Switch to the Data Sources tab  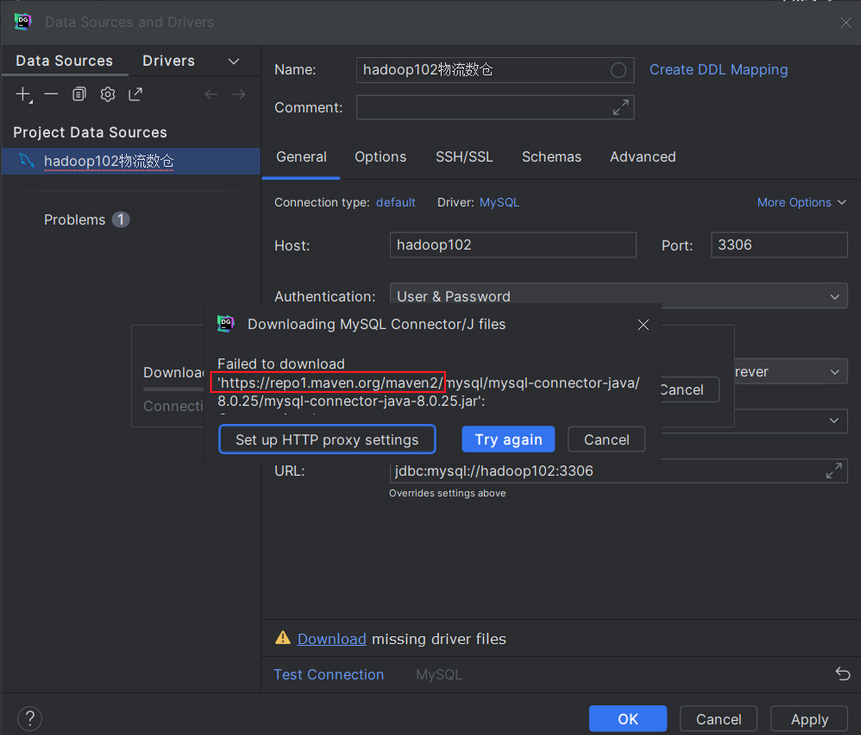click(64, 61)
